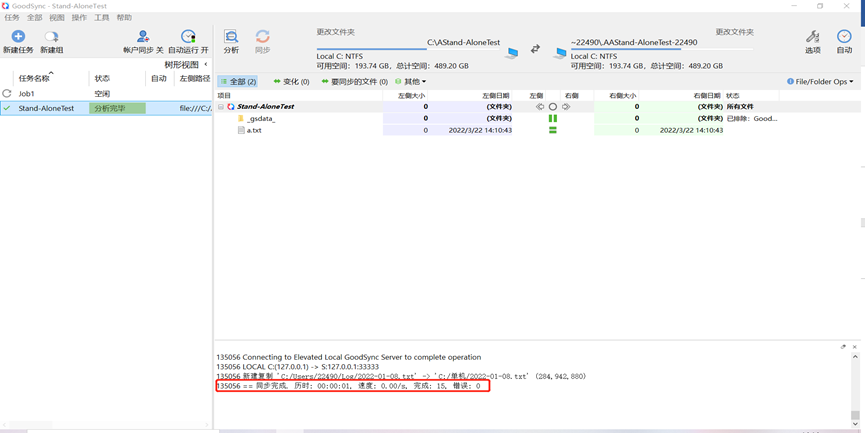Open the 视图 menu
865x433 pixels.
pos(57,18)
